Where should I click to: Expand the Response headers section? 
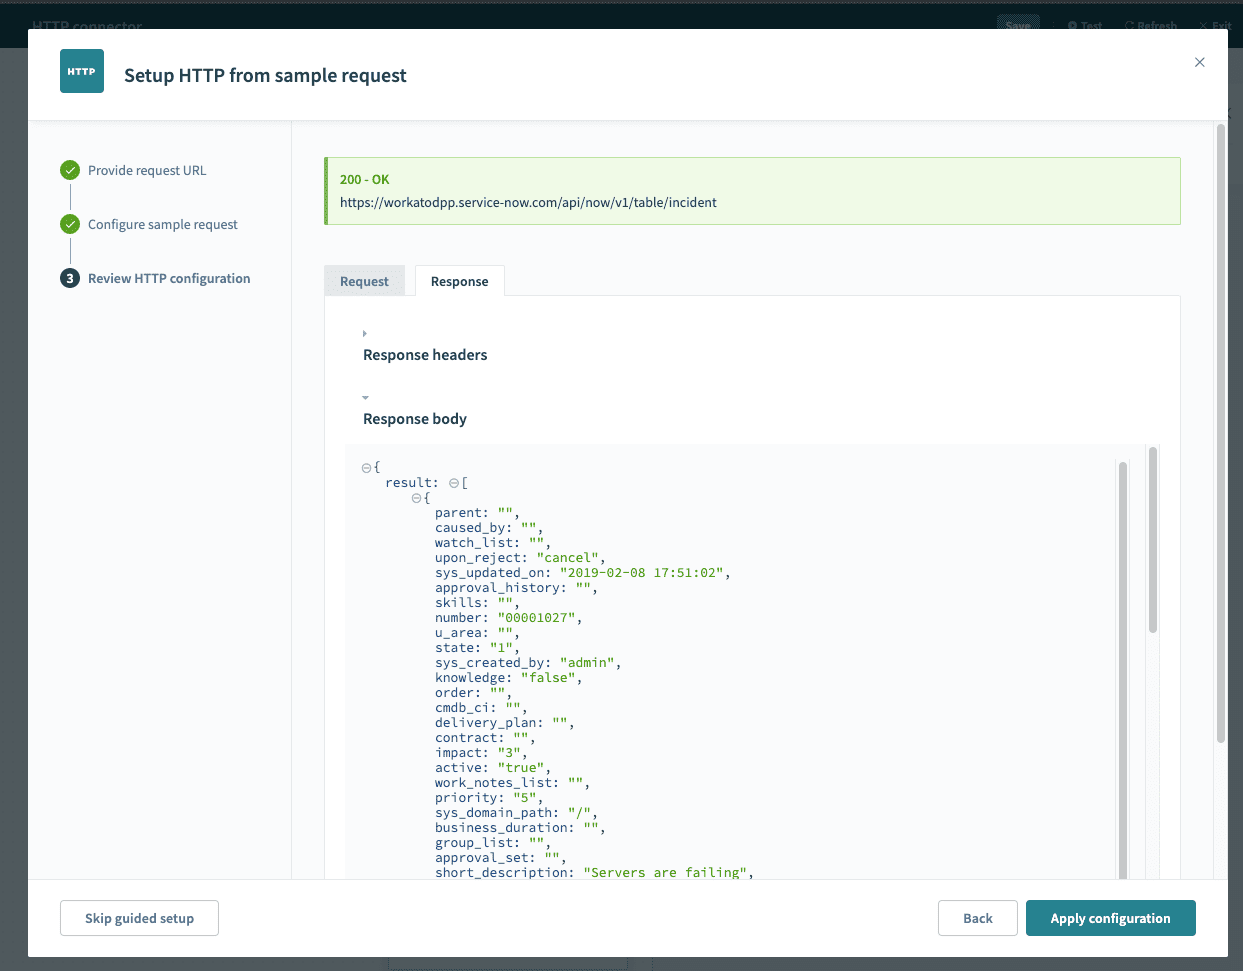(x=364, y=333)
